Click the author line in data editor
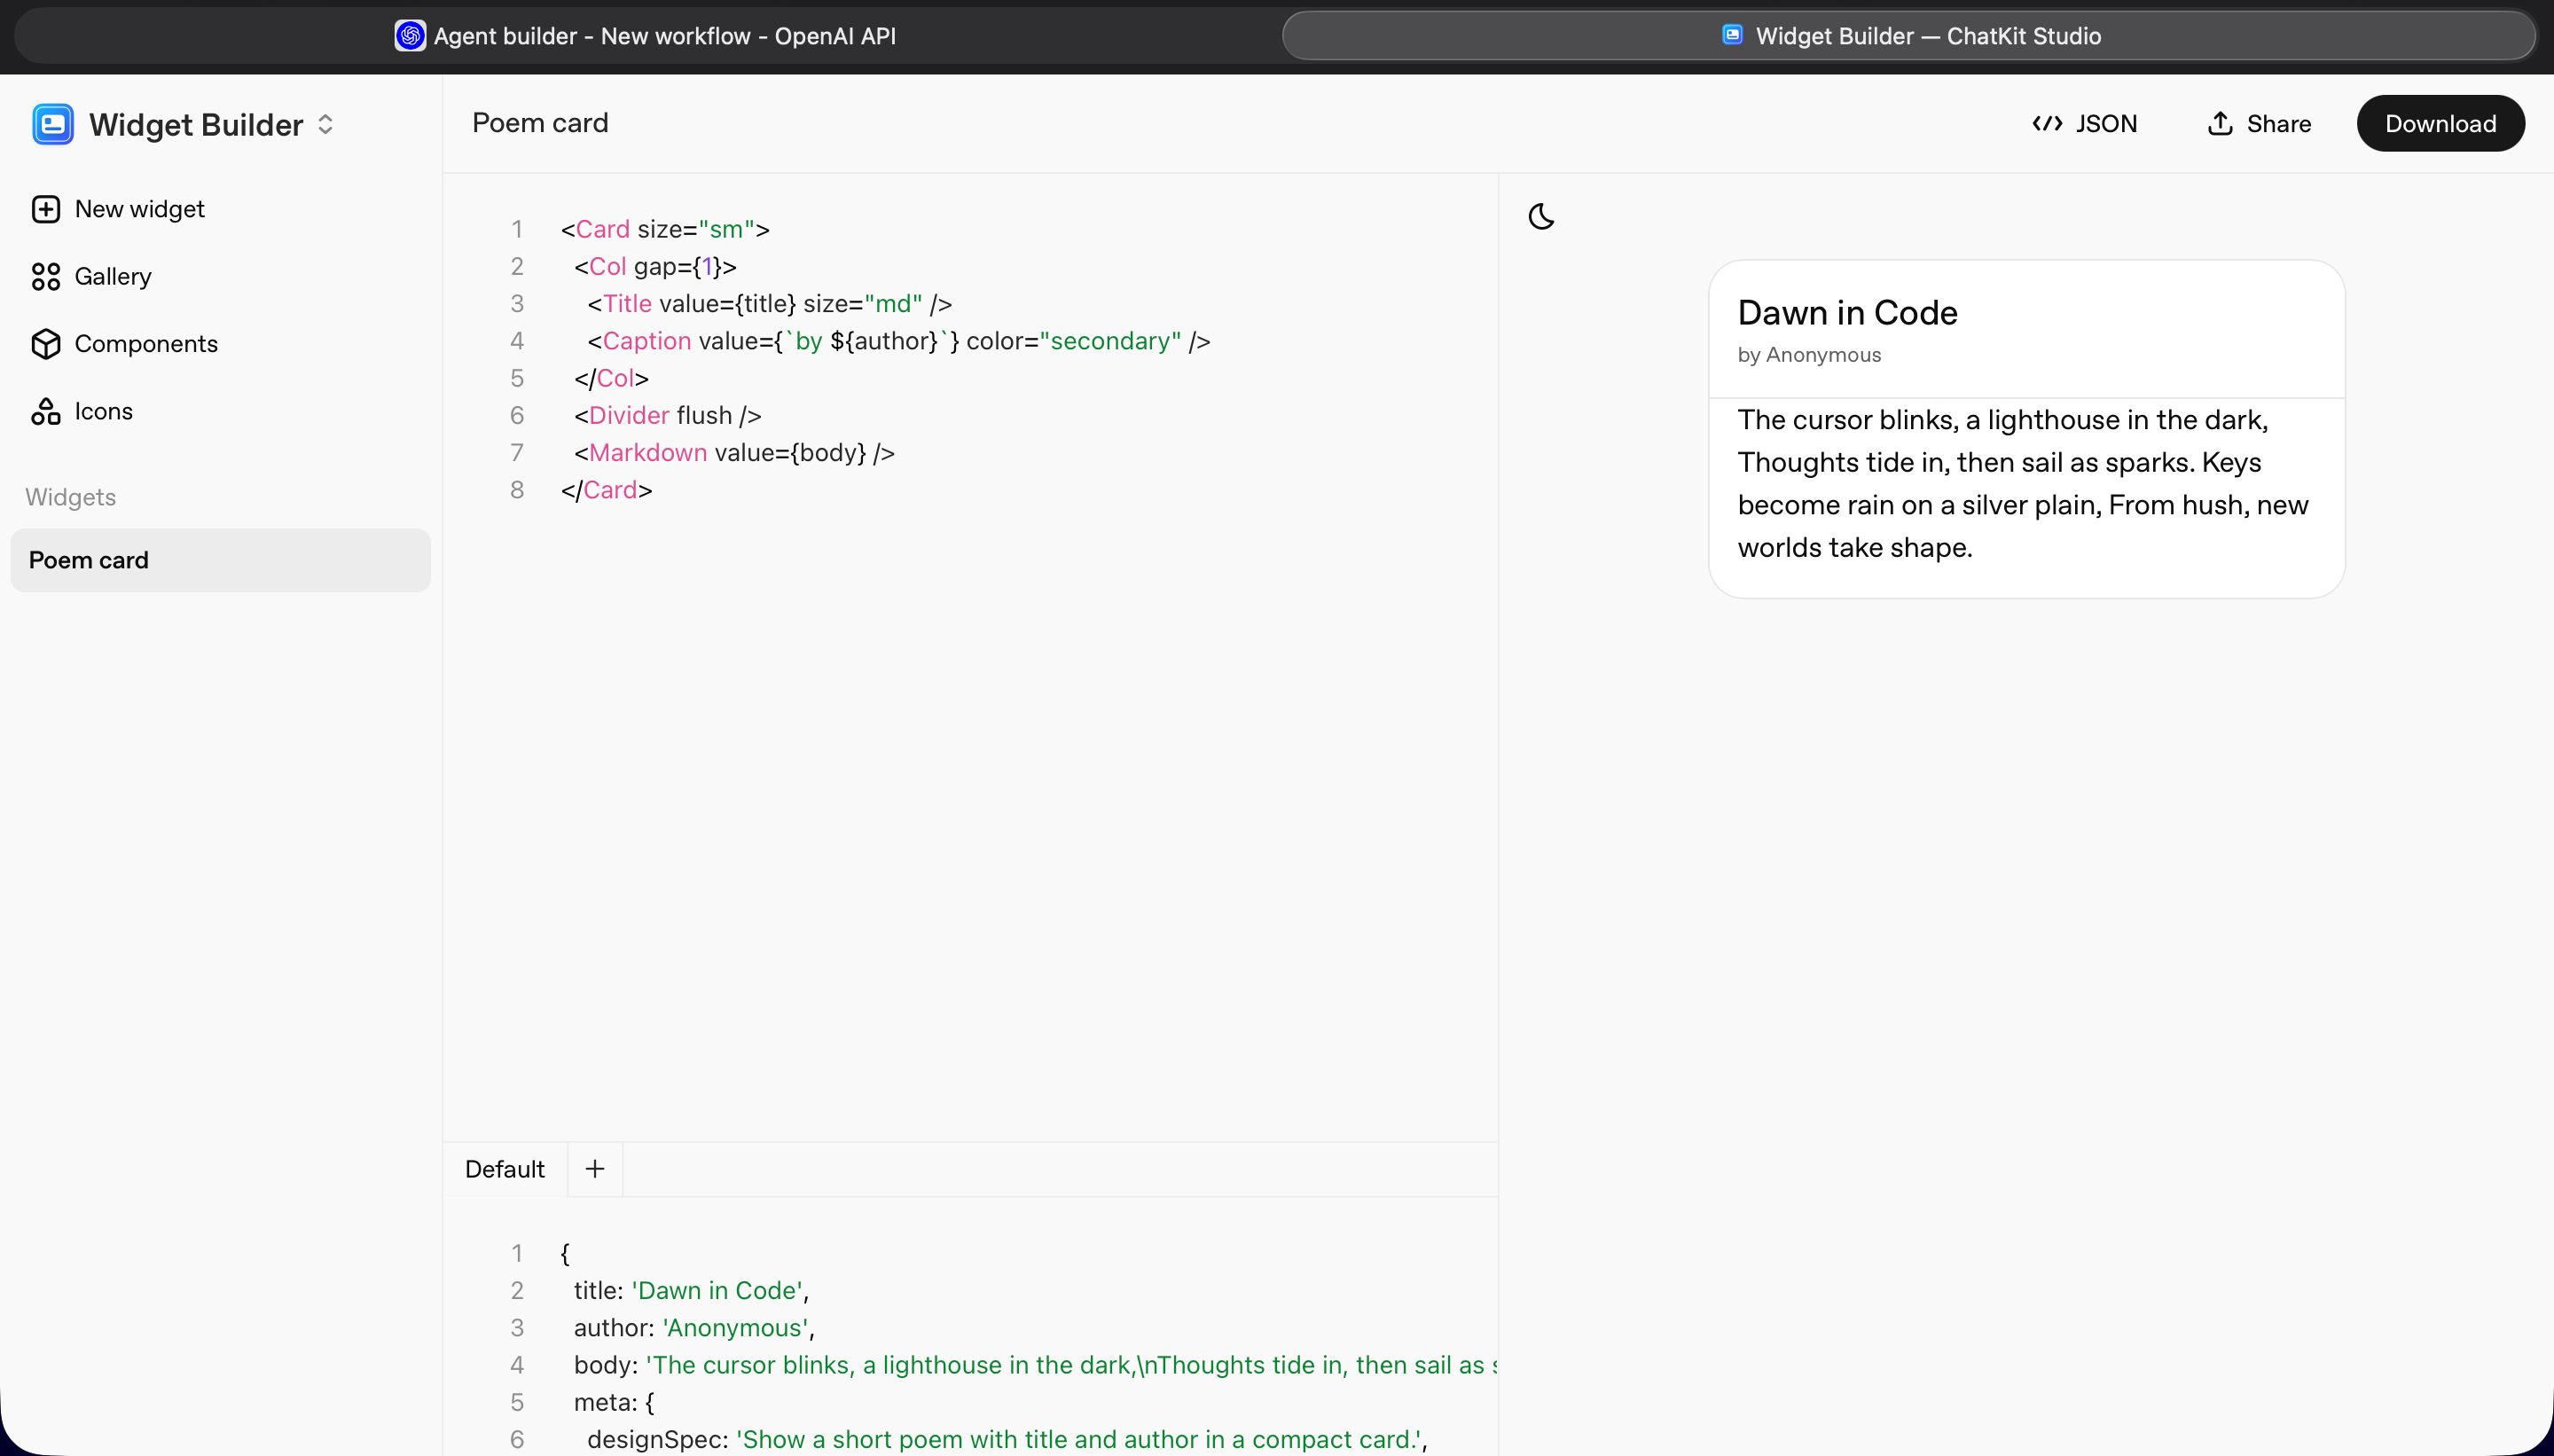Image resolution: width=2554 pixels, height=1456 pixels. click(694, 1328)
